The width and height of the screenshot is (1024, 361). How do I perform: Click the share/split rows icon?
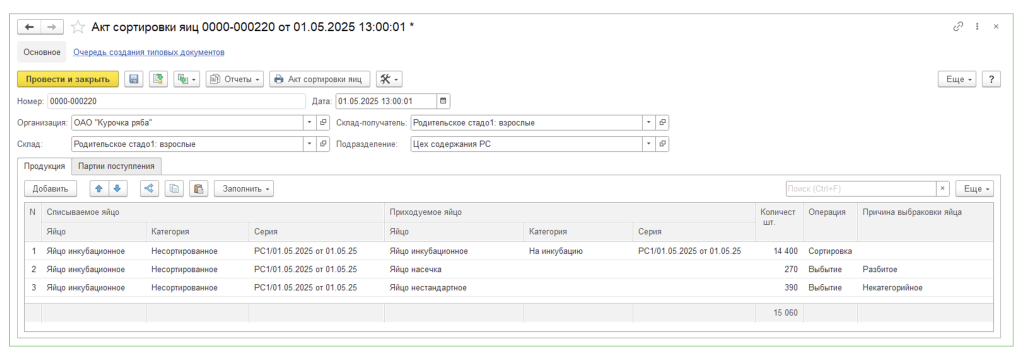coord(150,189)
